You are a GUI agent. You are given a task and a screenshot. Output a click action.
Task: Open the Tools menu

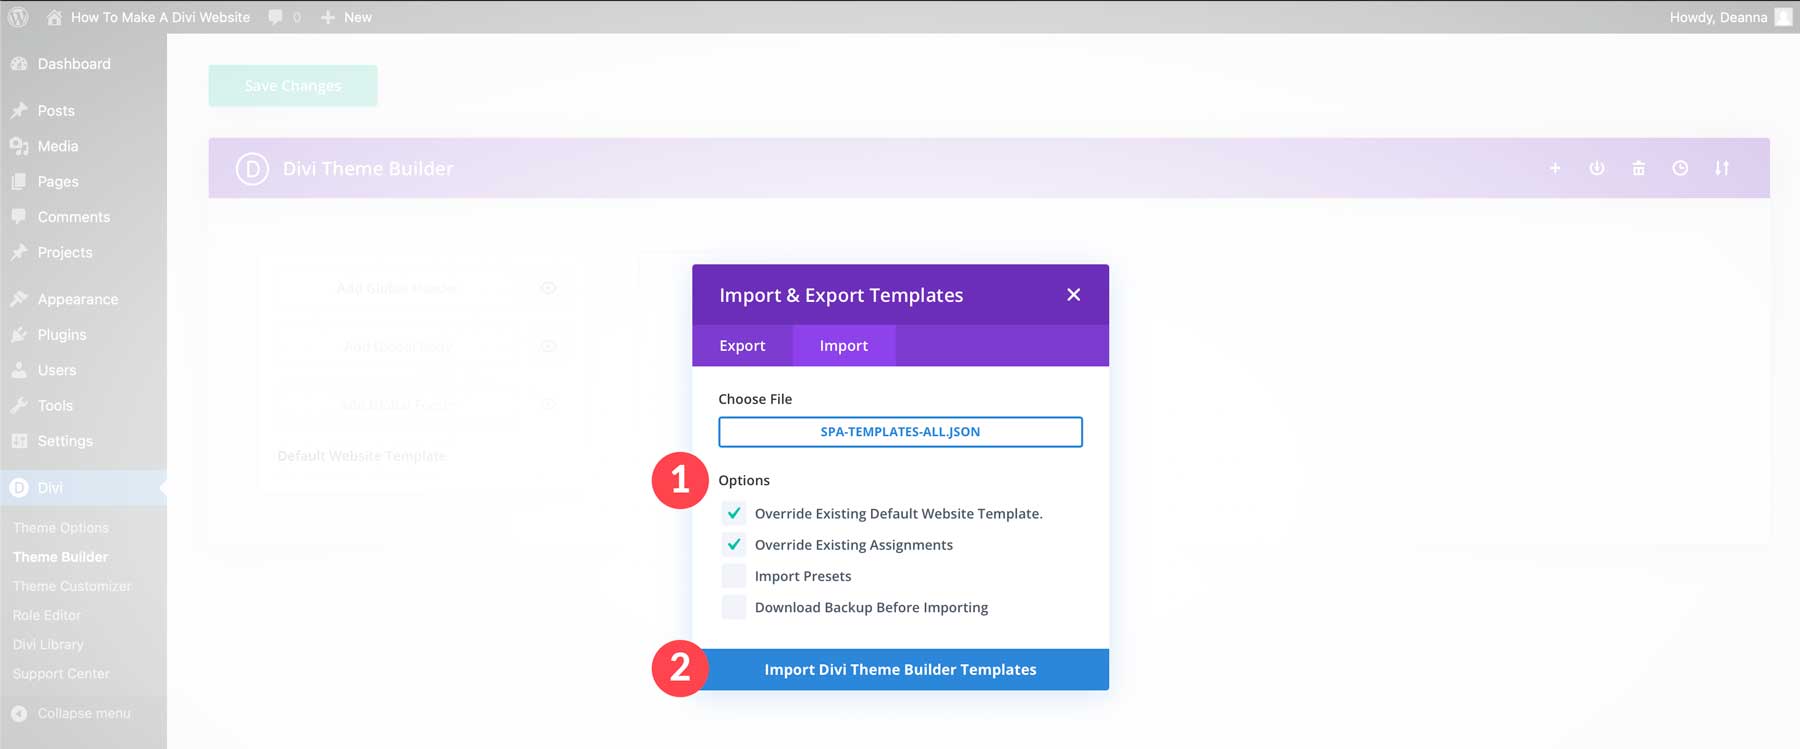pos(55,406)
